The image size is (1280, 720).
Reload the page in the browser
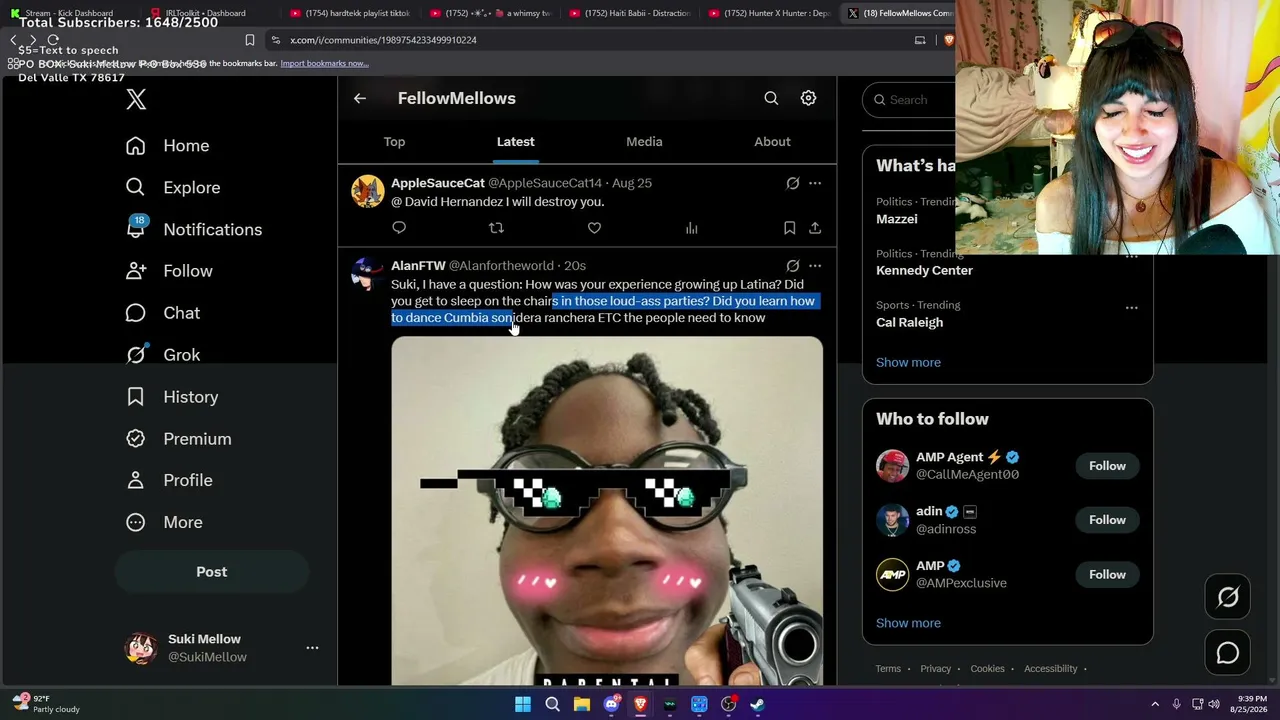(53, 40)
